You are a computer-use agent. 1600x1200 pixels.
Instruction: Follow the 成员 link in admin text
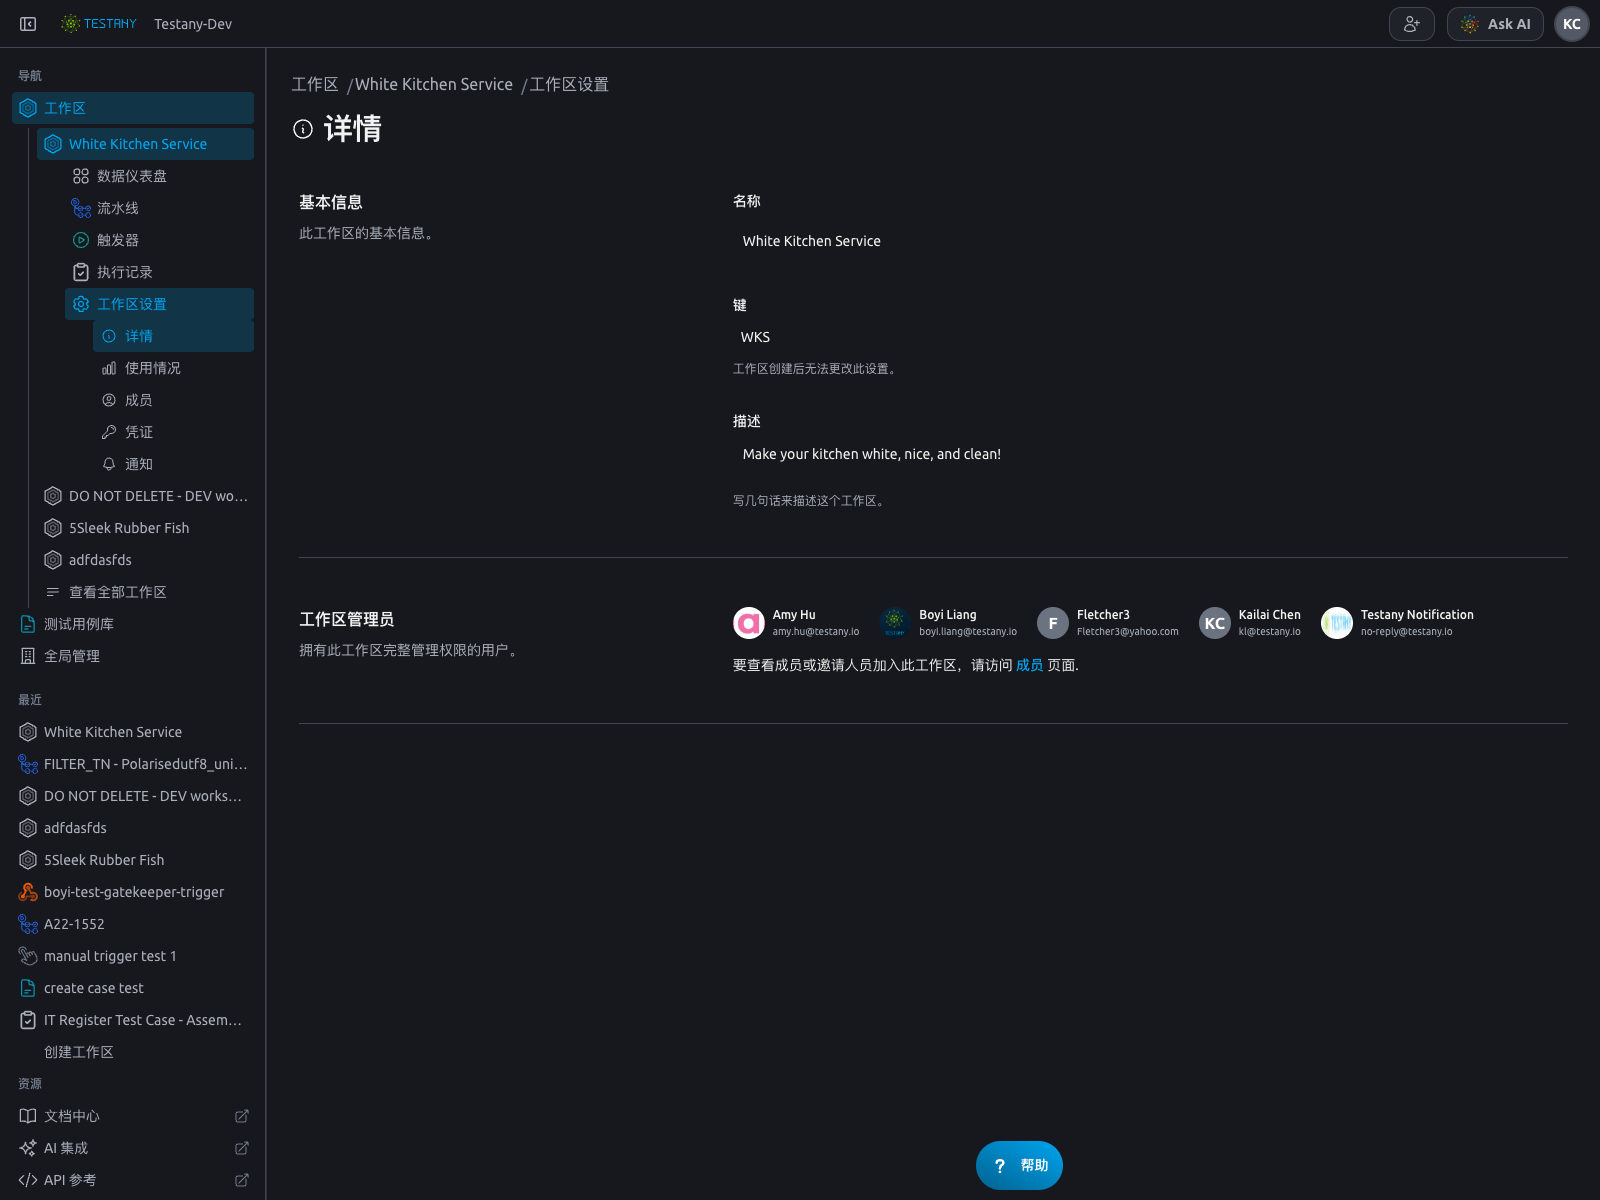[x=1029, y=665]
